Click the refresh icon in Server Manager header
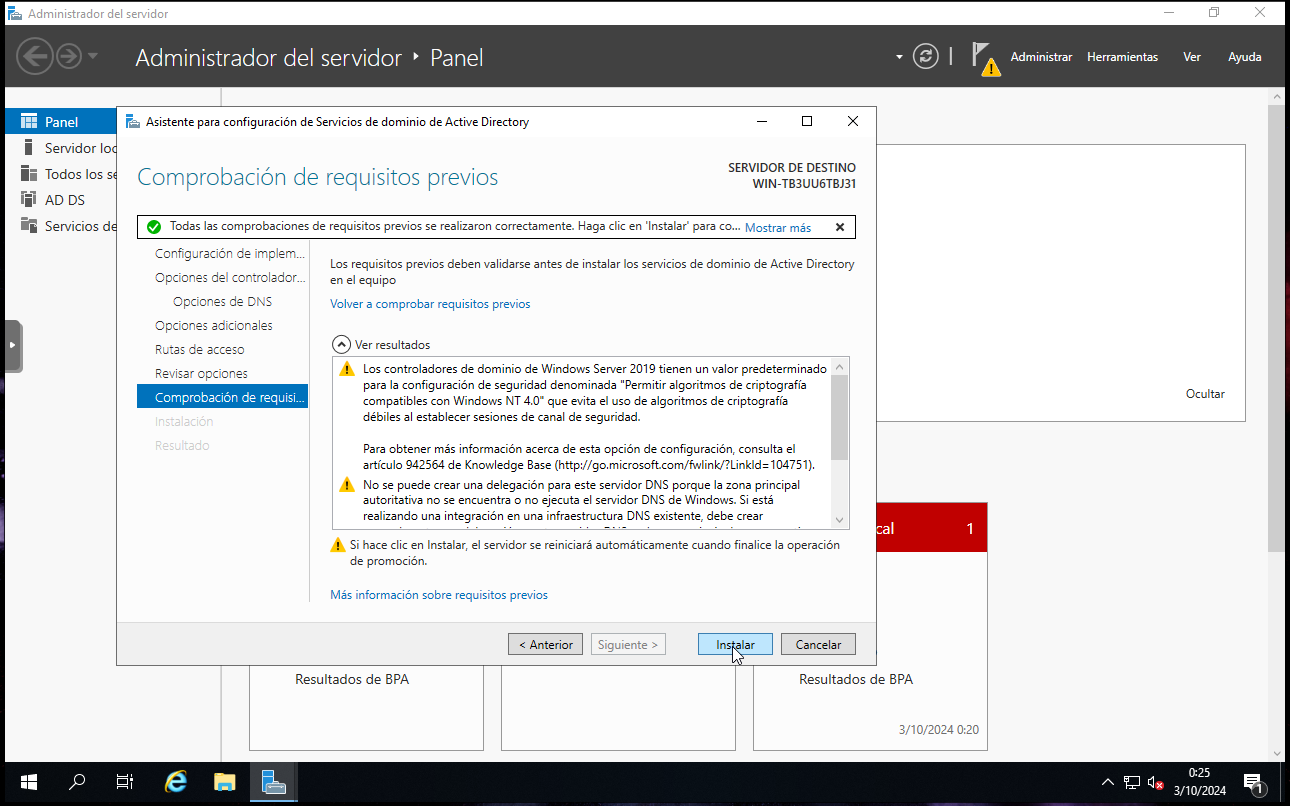Screen dimensions: 1290x806 (927, 56)
